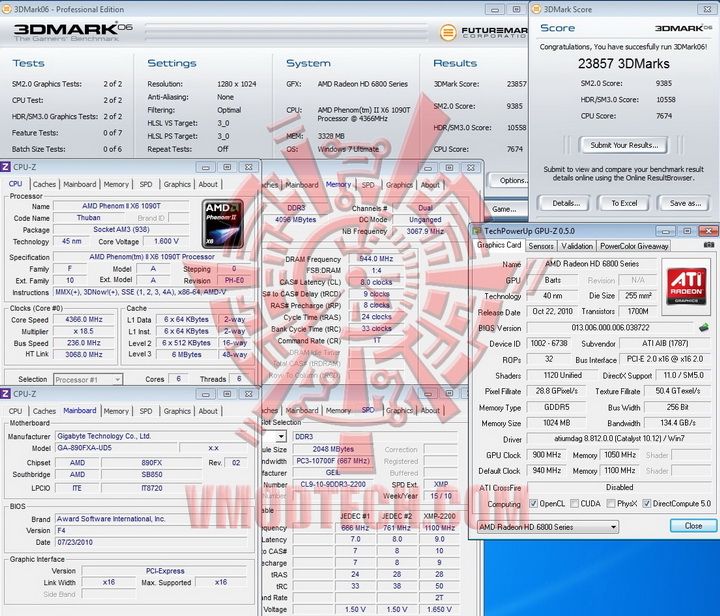The height and width of the screenshot is (616, 720).
Task: Click the HT Link 3068.0 MHz value
Action: pyautogui.click(x=83, y=354)
